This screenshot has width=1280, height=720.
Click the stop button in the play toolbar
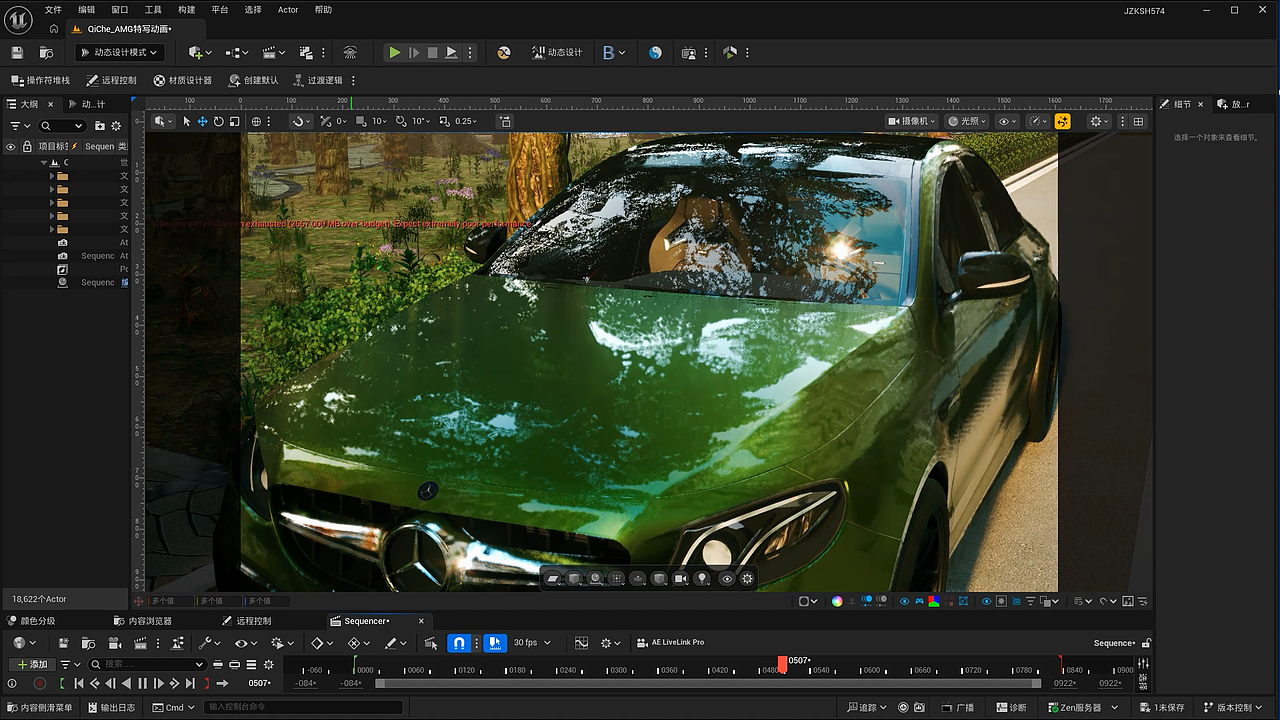pos(432,52)
